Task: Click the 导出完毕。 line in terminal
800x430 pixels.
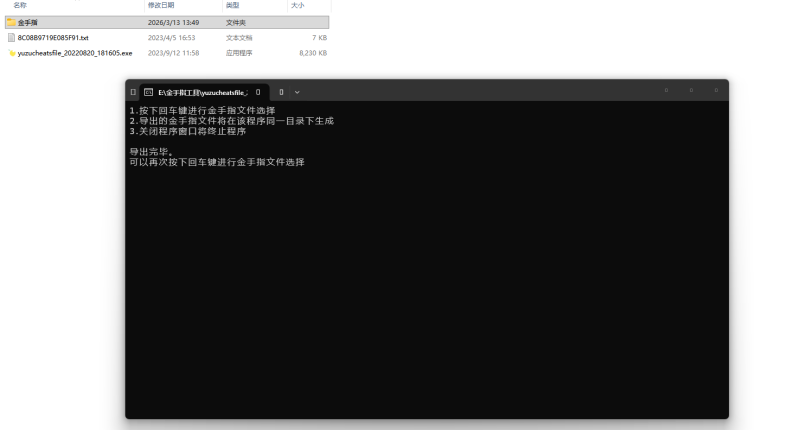Action: (x=151, y=151)
